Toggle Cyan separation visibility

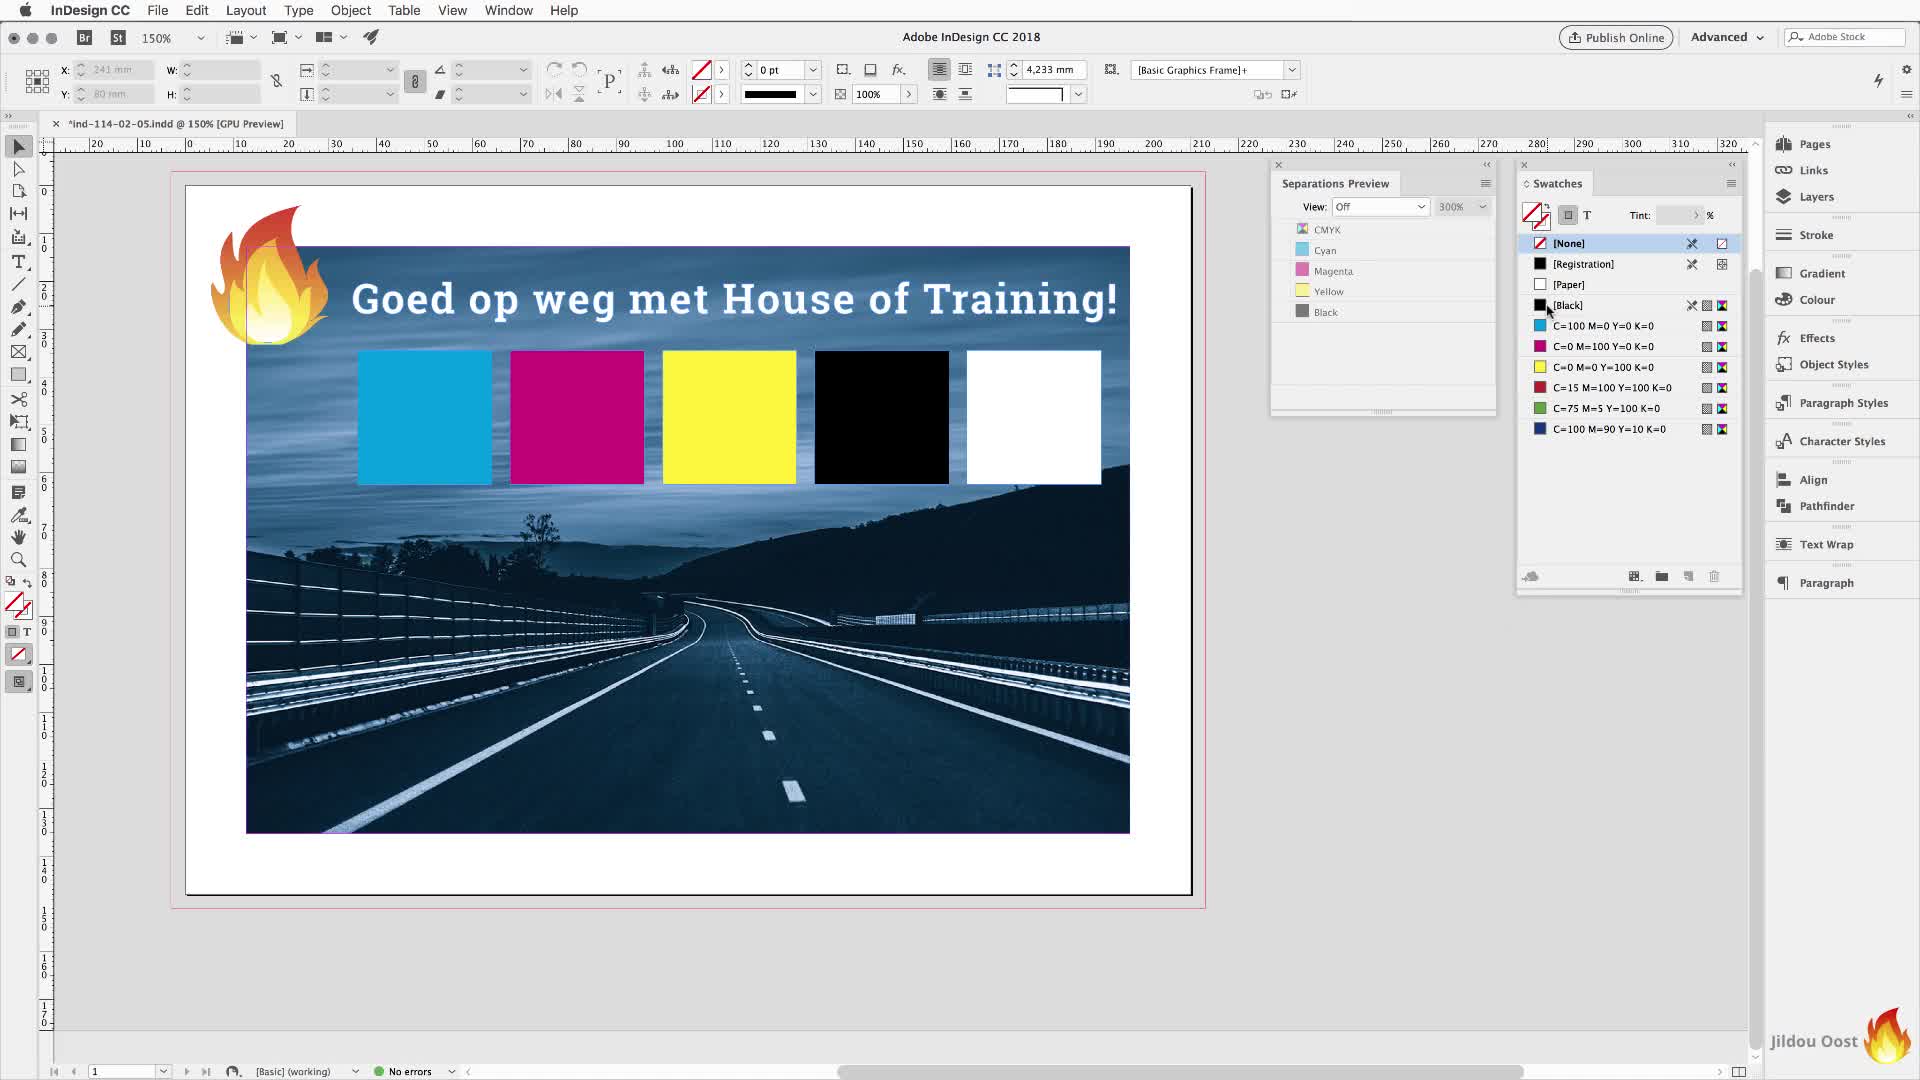point(1302,250)
